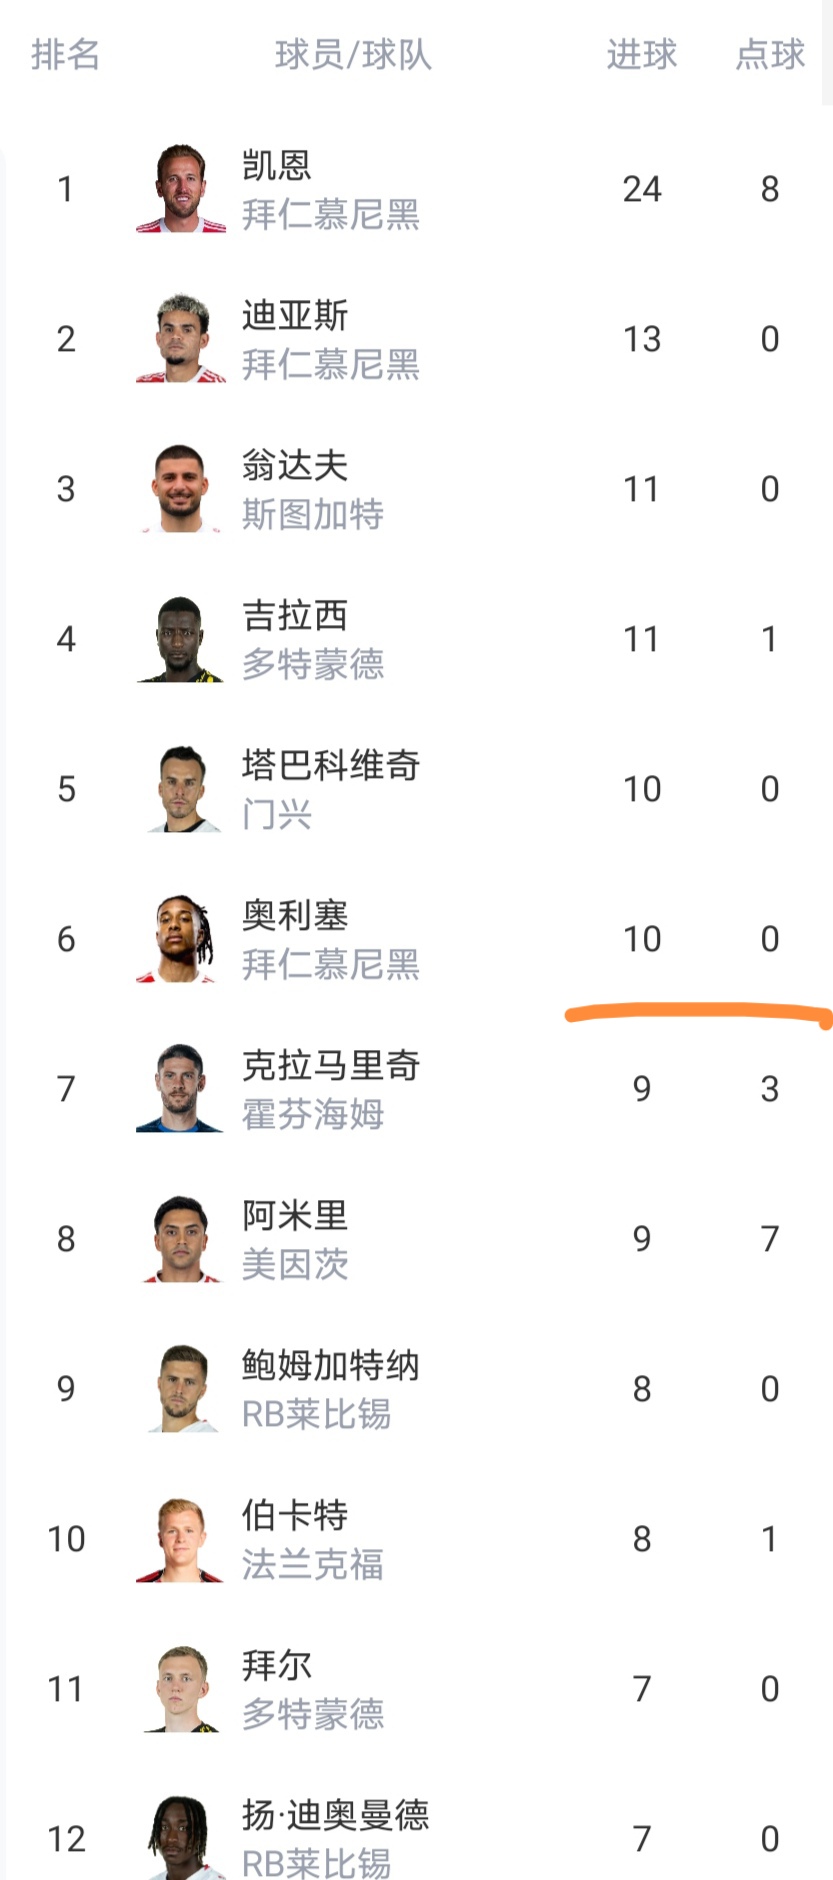Select the avatar beside 阿米里
The height and width of the screenshot is (1880, 833).
point(181,1239)
